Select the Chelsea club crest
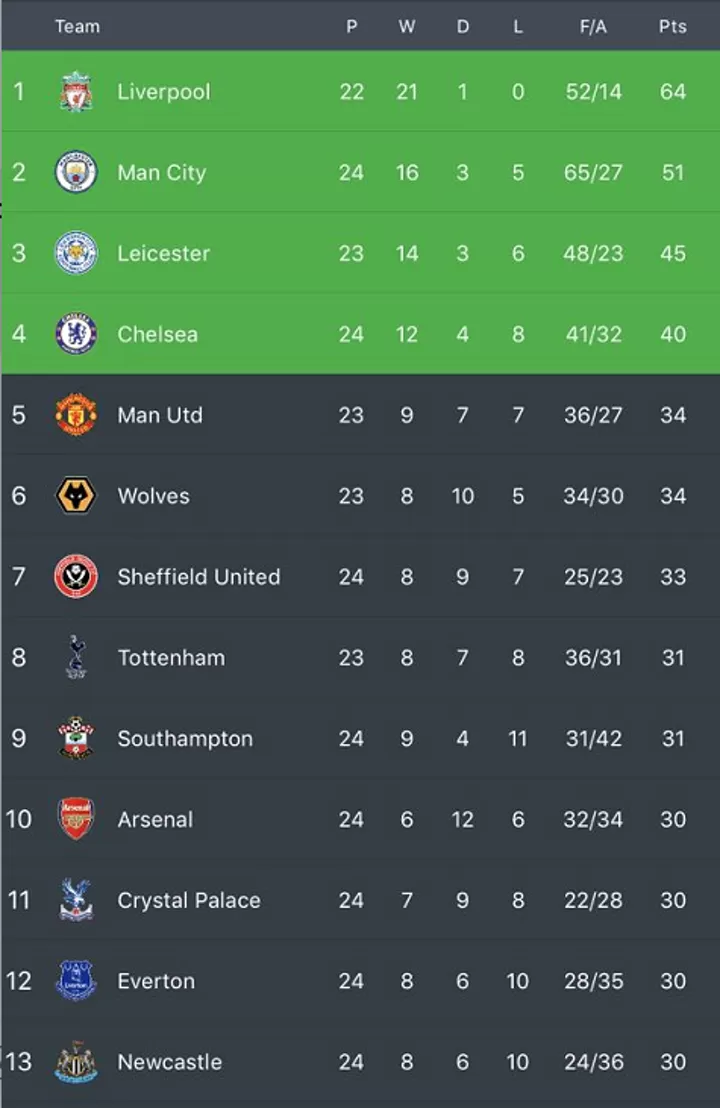 click(x=76, y=334)
